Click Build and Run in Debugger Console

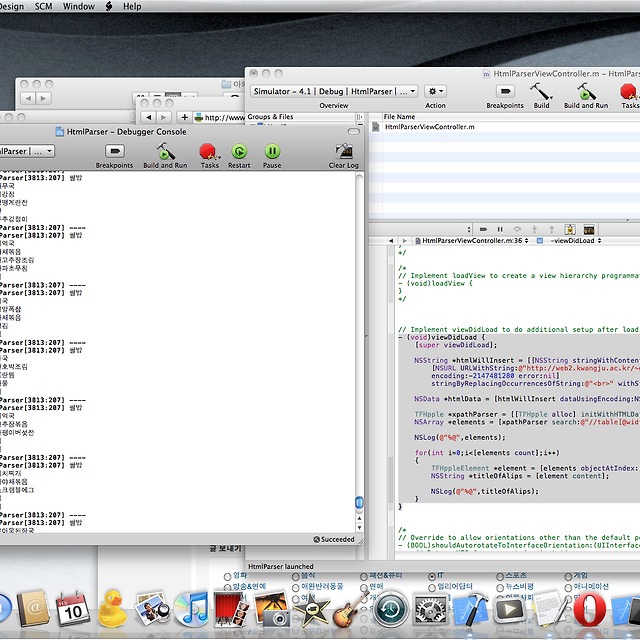tap(165, 152)
